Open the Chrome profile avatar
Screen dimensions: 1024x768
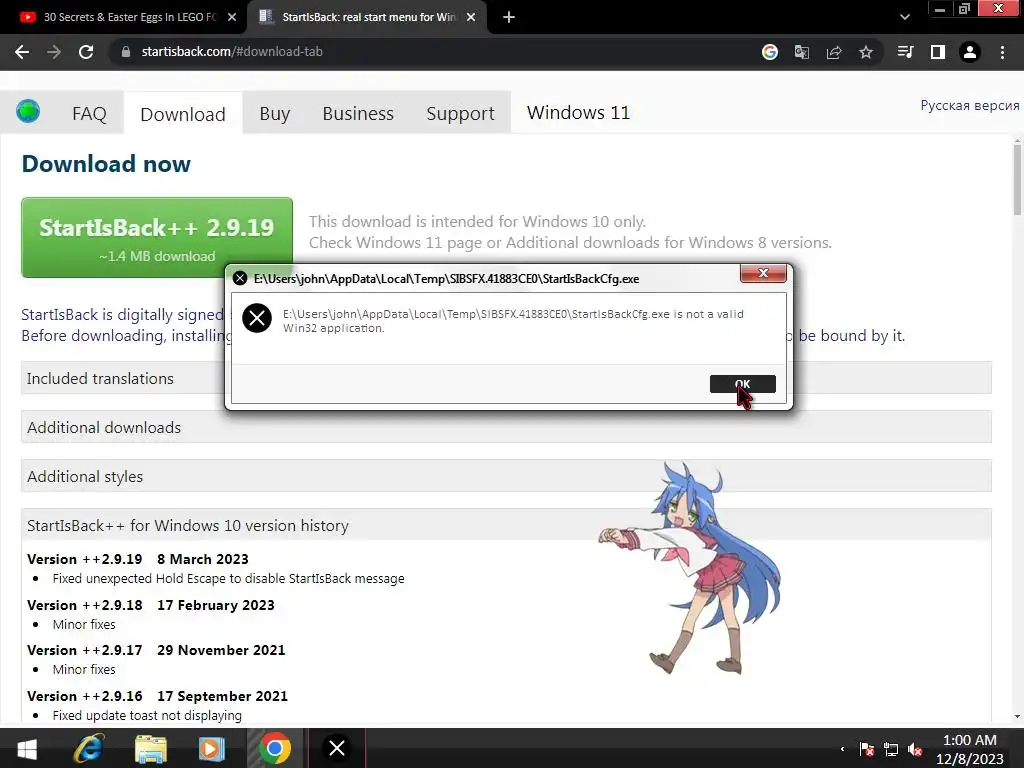tap(970, 52)
